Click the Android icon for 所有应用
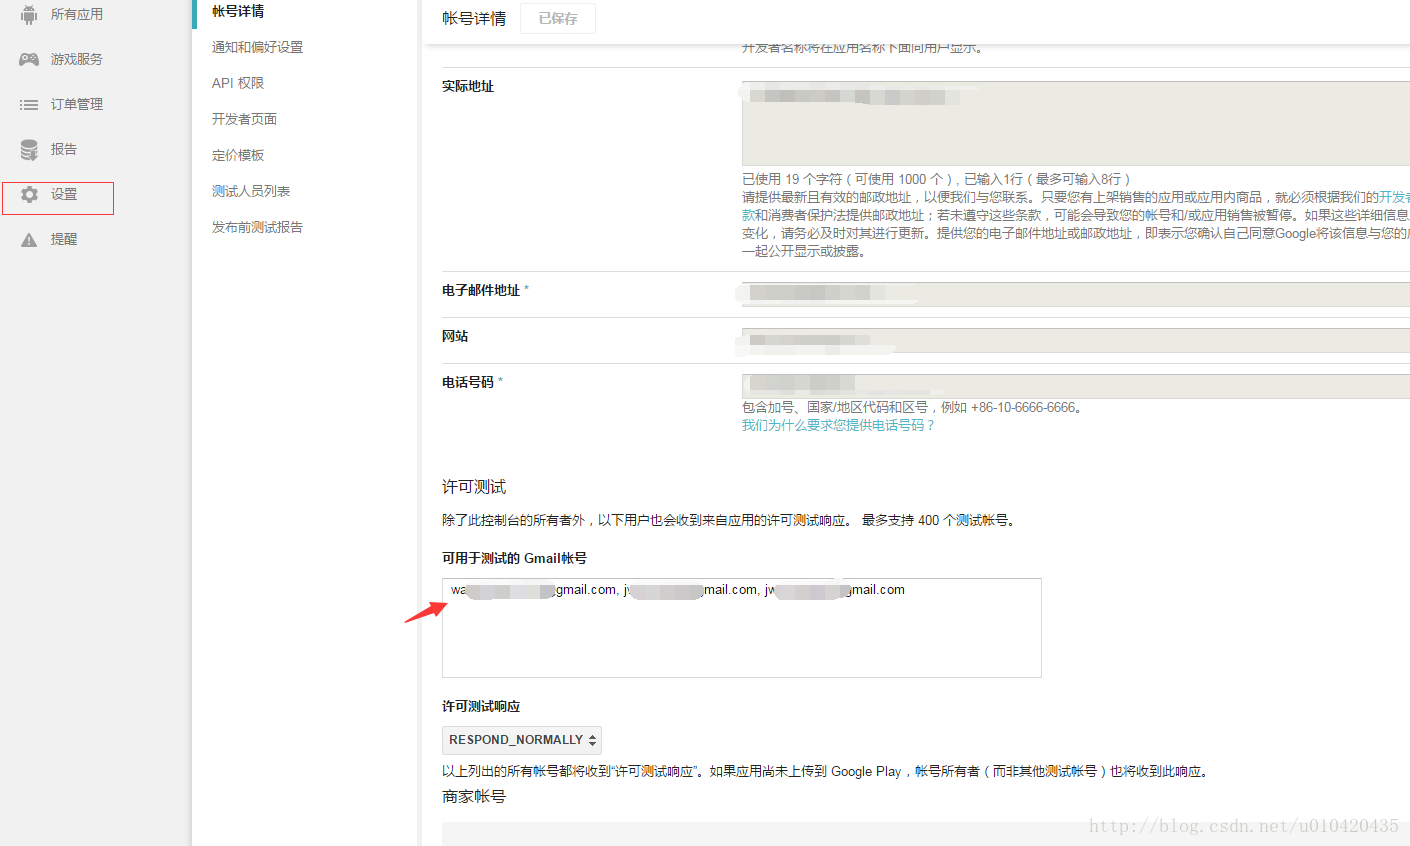Viewport: 1410px width, 846px height. coord(29,14)
